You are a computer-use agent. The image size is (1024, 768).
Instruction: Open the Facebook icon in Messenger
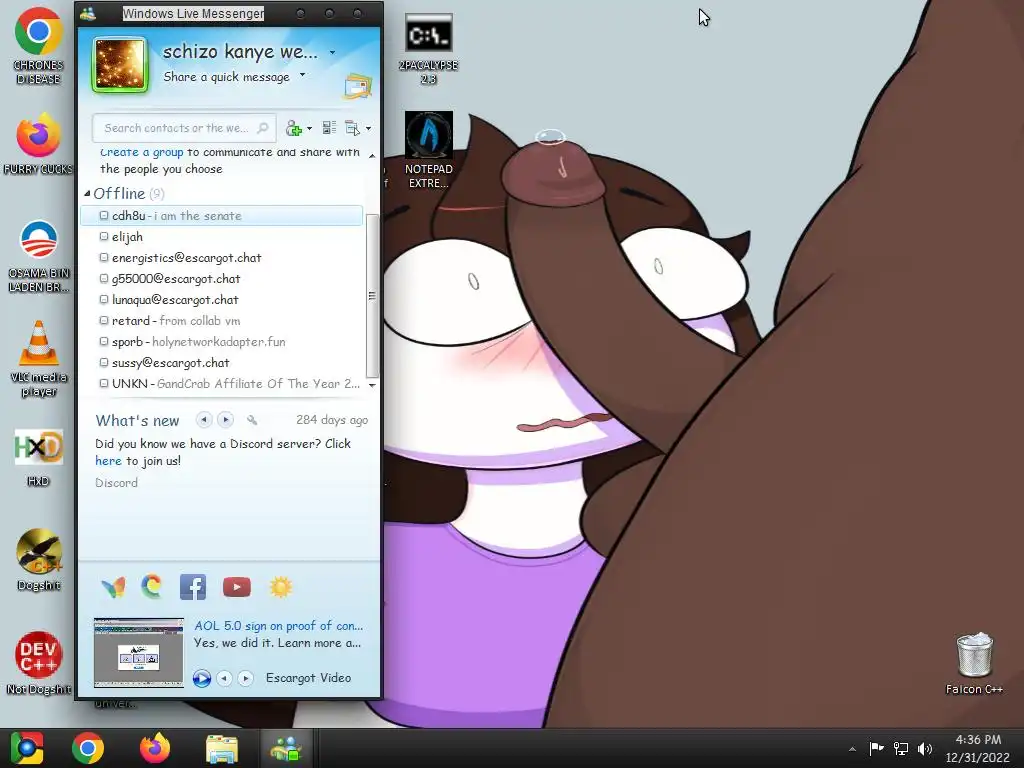pyautogui.click(x=193, y=587)
